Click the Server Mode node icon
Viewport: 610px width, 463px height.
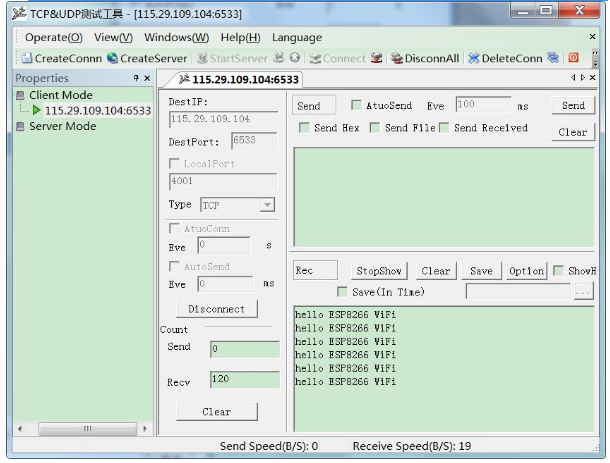(x=21, y=126)
